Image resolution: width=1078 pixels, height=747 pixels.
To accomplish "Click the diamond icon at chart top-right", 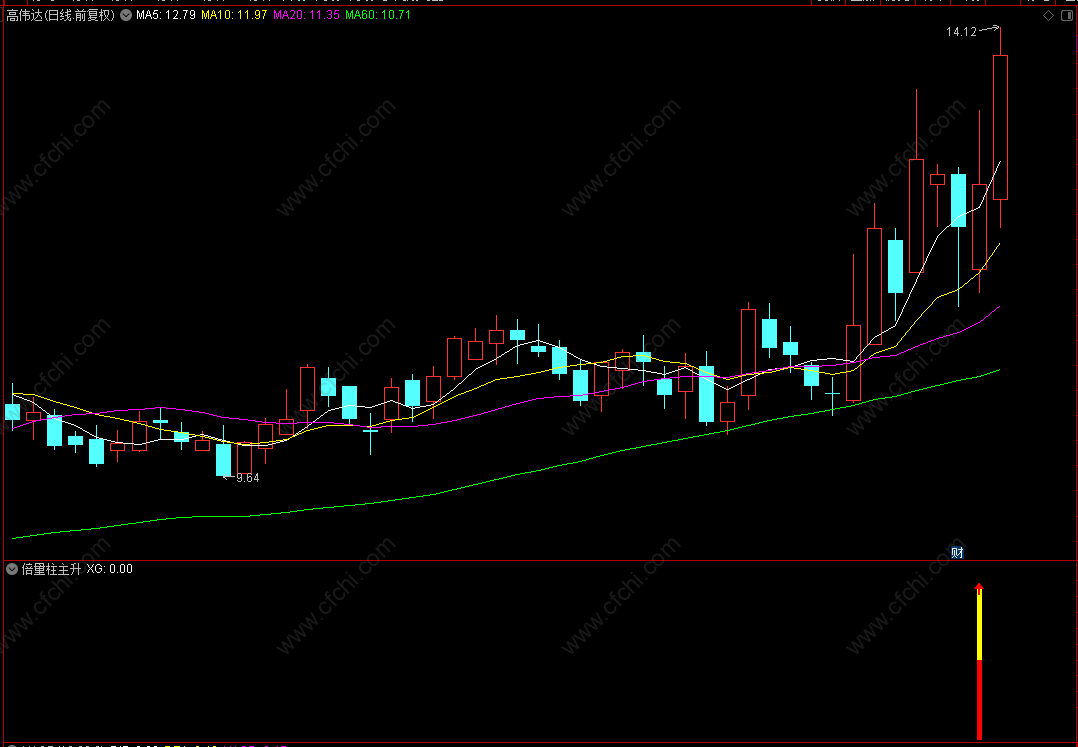I will point(1048,15).
